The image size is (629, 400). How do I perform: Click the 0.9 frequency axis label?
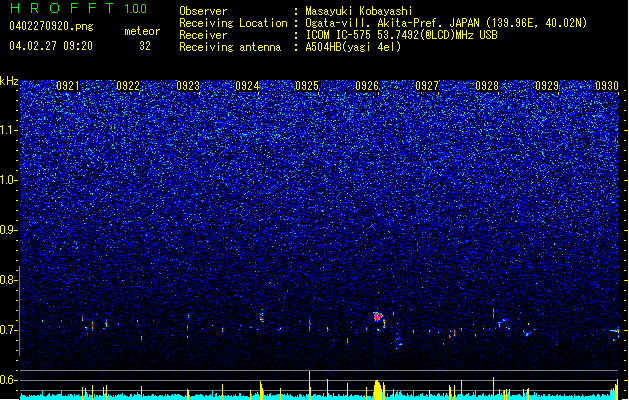point(9,230)
